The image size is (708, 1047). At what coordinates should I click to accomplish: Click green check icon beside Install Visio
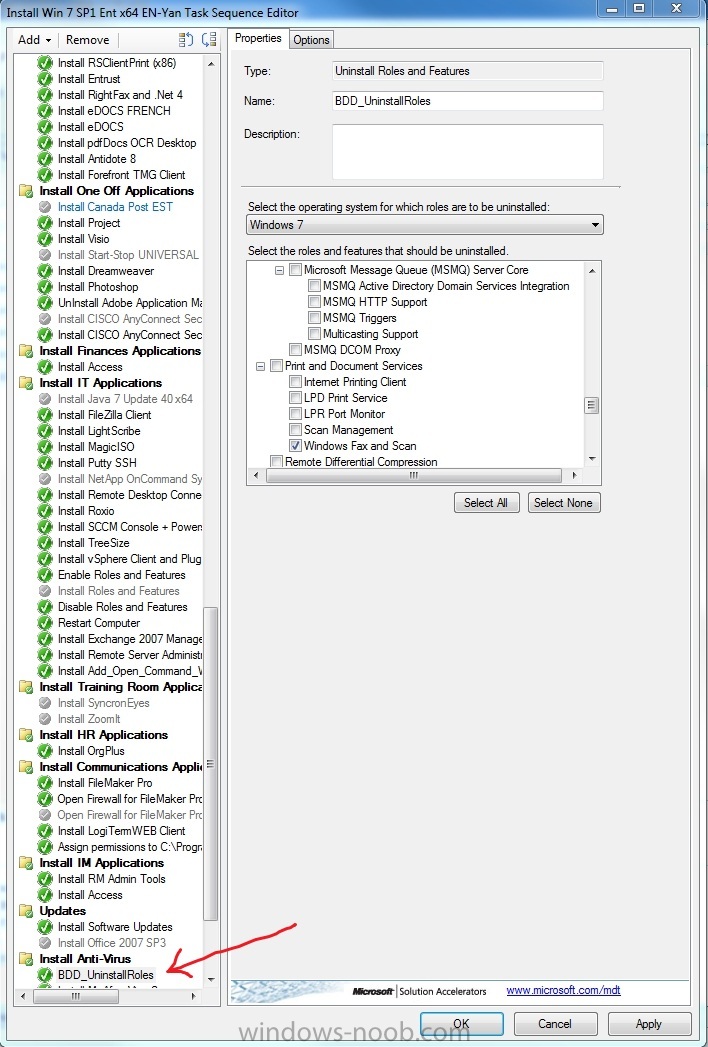pyautogui.click(x=45, y=239)
